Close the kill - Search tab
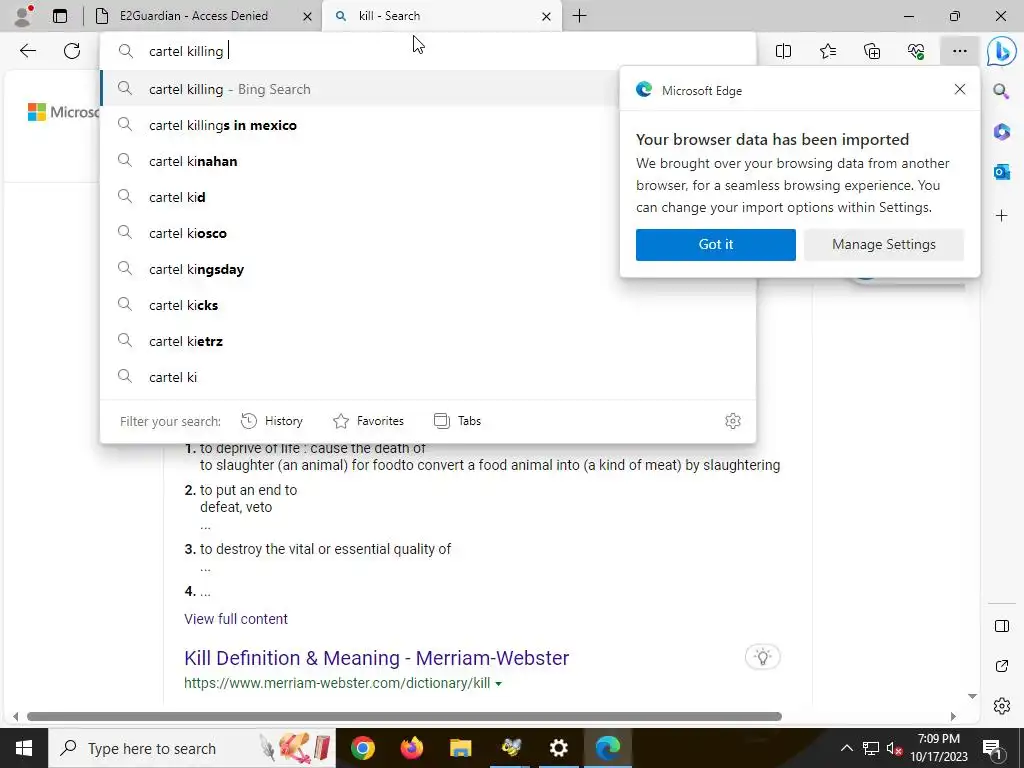Viewport: 1024px width, 768px height. point(546,16)
